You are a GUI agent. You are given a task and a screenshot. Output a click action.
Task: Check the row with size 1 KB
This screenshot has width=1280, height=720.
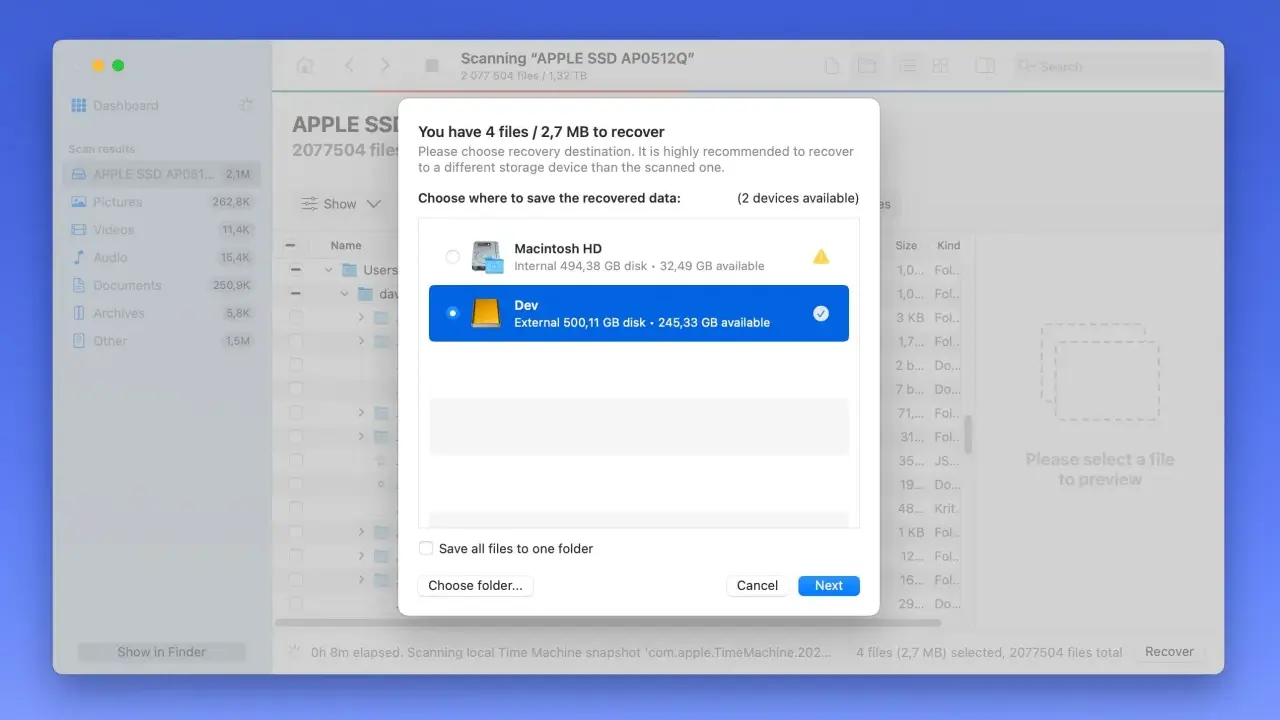click(x=295, y=532)
